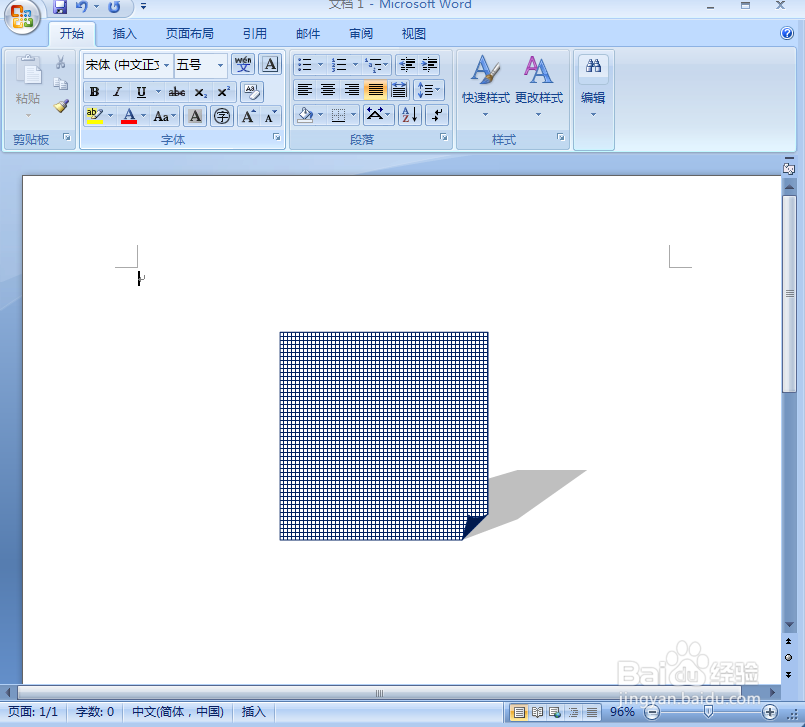Apply superscript formatting

pyautogui.click(x=224, y=92)
